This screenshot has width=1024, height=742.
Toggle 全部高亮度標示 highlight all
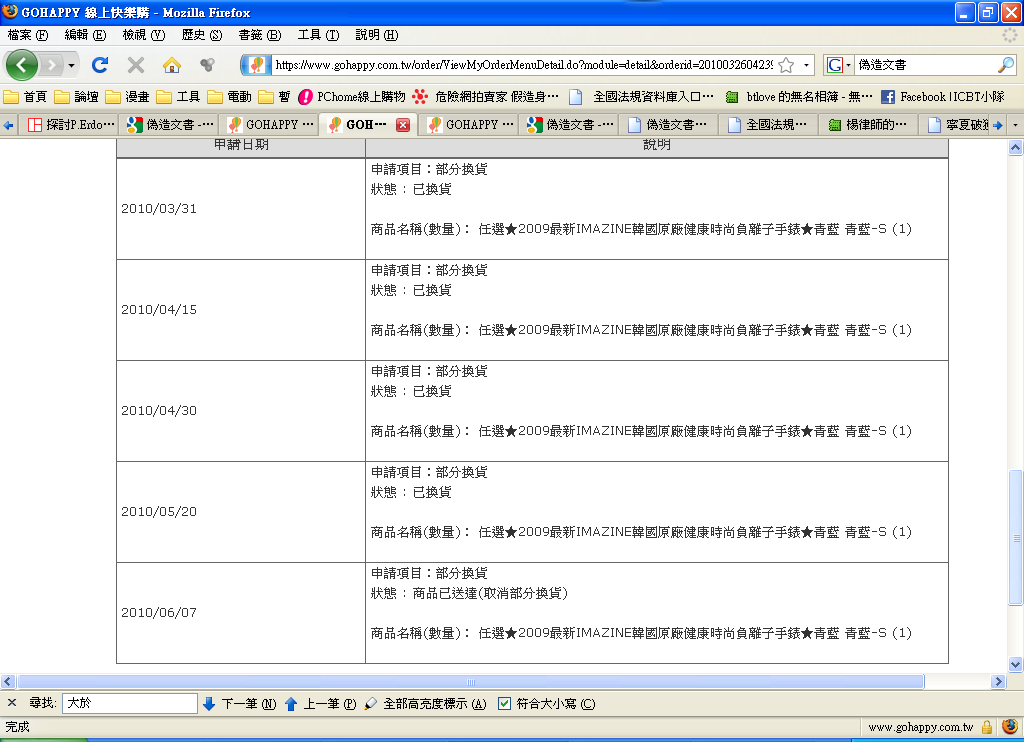tap(426, 703)
